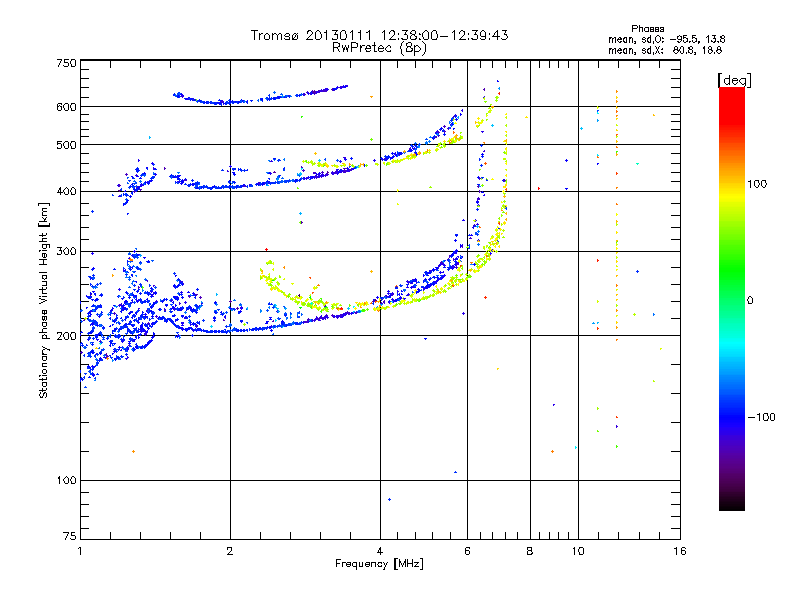Click the y-axis tick label '300'
This screenshot has width=800, height=600.
tap(66, 252)
